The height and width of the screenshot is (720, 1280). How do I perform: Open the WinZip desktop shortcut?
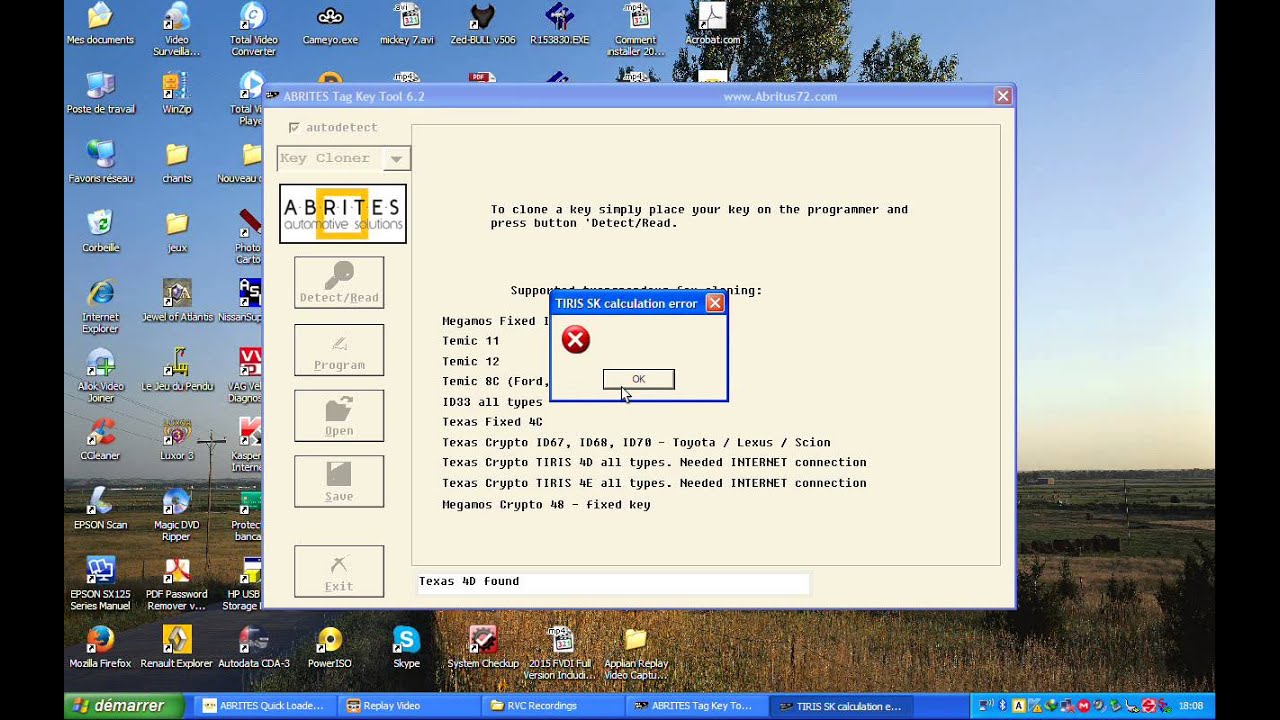tap(177, 93)
